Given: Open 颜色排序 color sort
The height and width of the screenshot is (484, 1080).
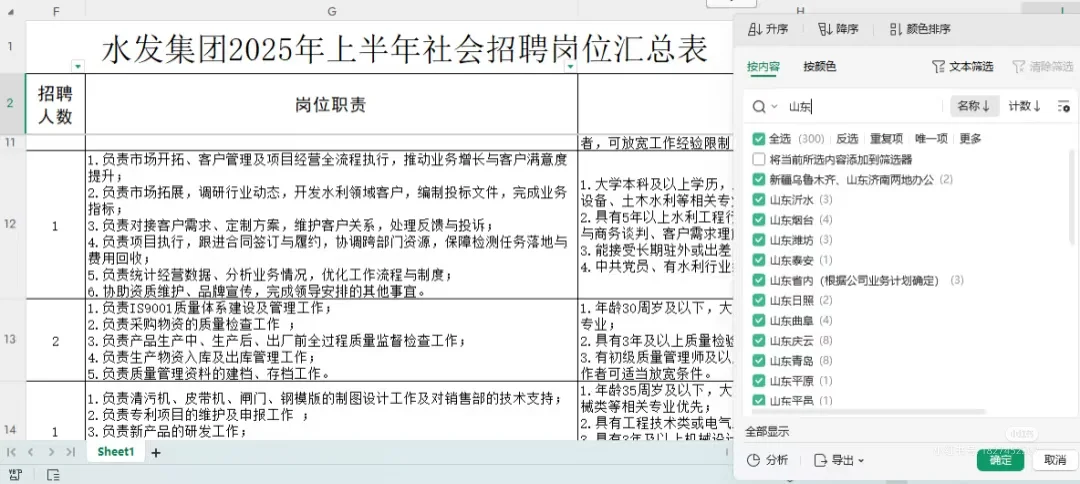Looking at the screenshot, I should pyautogui.click(x=920, y=29).
